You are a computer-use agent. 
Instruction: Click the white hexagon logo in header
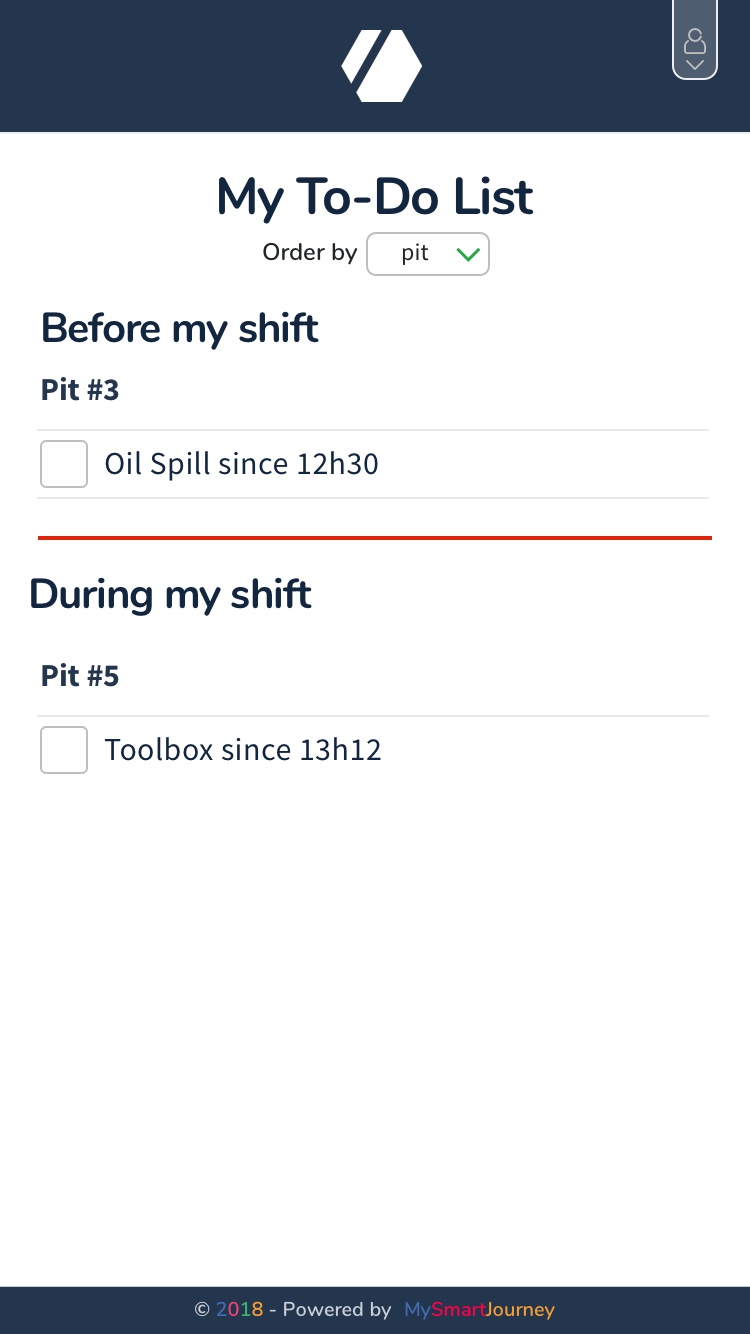click(381, 66)
